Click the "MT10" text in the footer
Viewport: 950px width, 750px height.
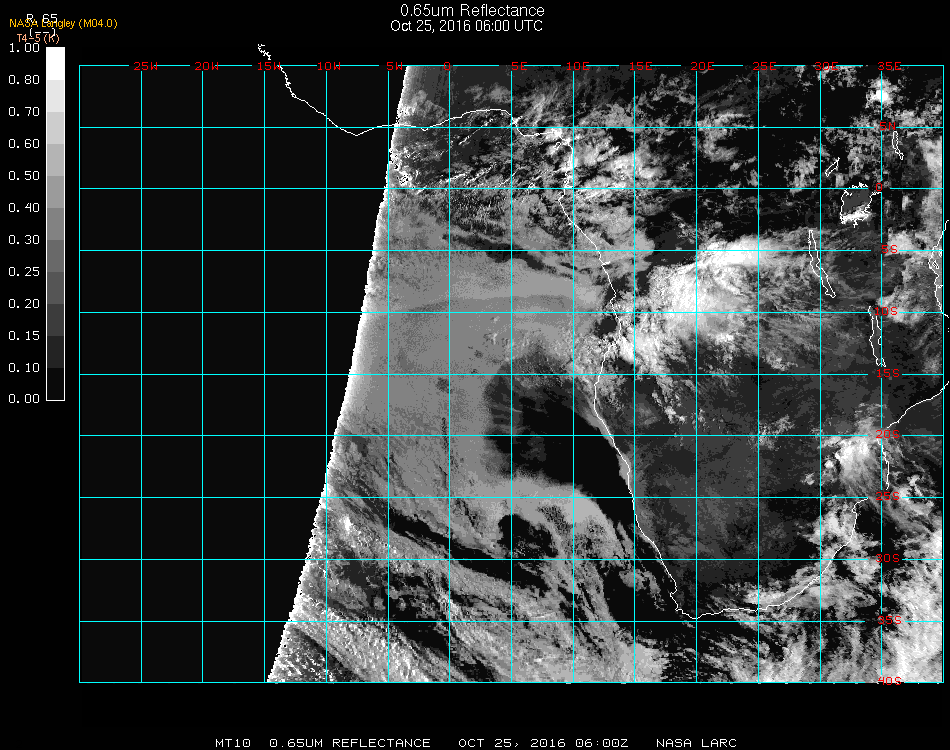233,743
